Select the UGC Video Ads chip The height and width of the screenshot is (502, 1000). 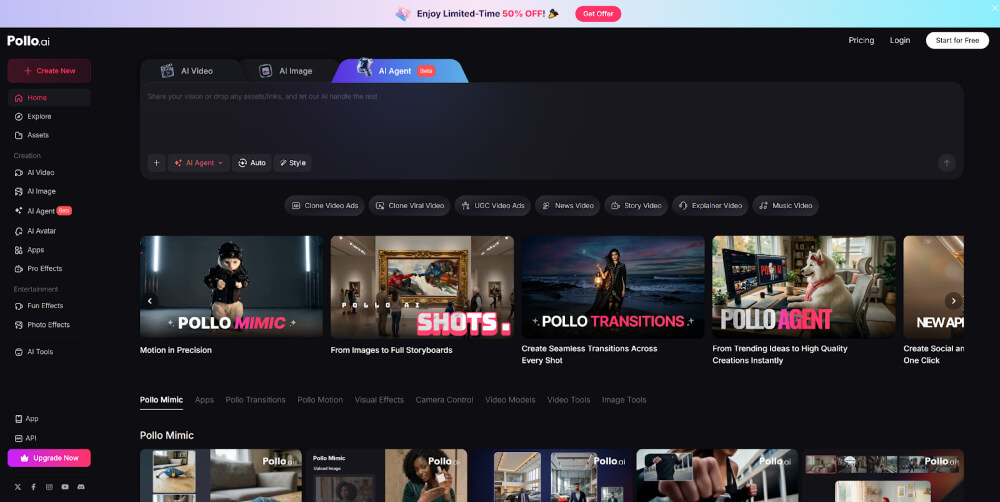[x=492, y=205]
